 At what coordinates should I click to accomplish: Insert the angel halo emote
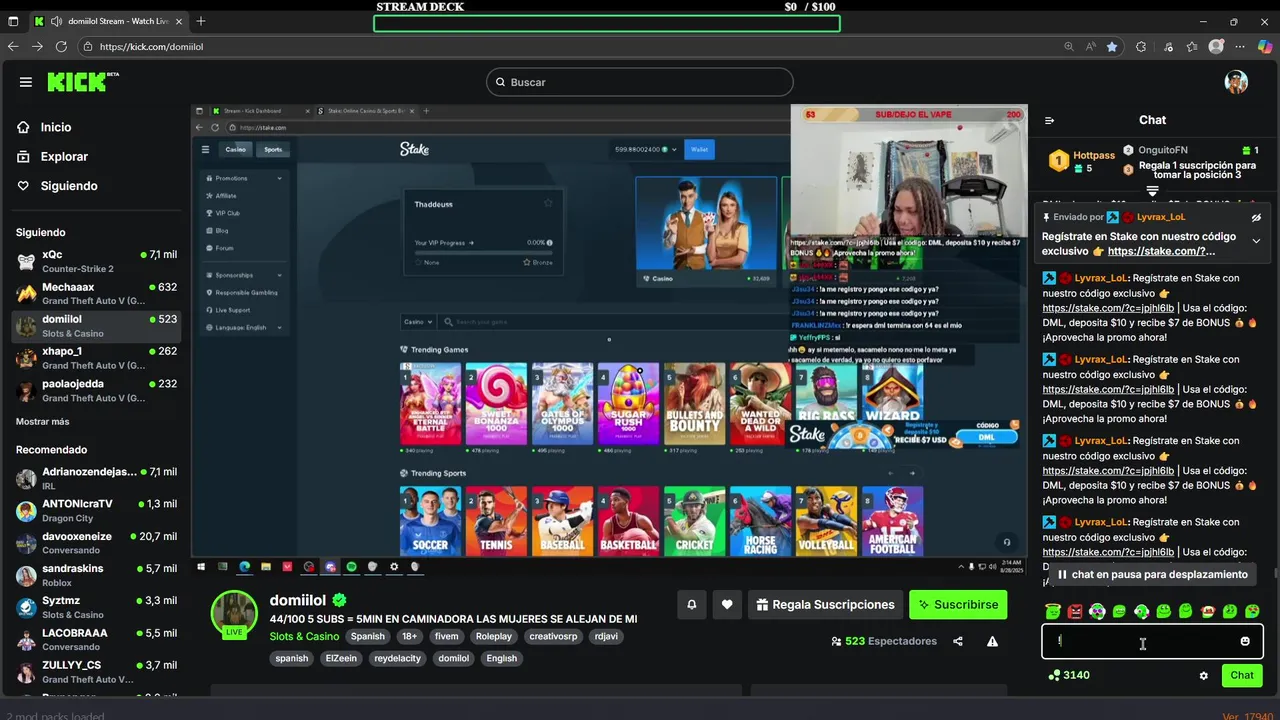[x=1052, y=611]
